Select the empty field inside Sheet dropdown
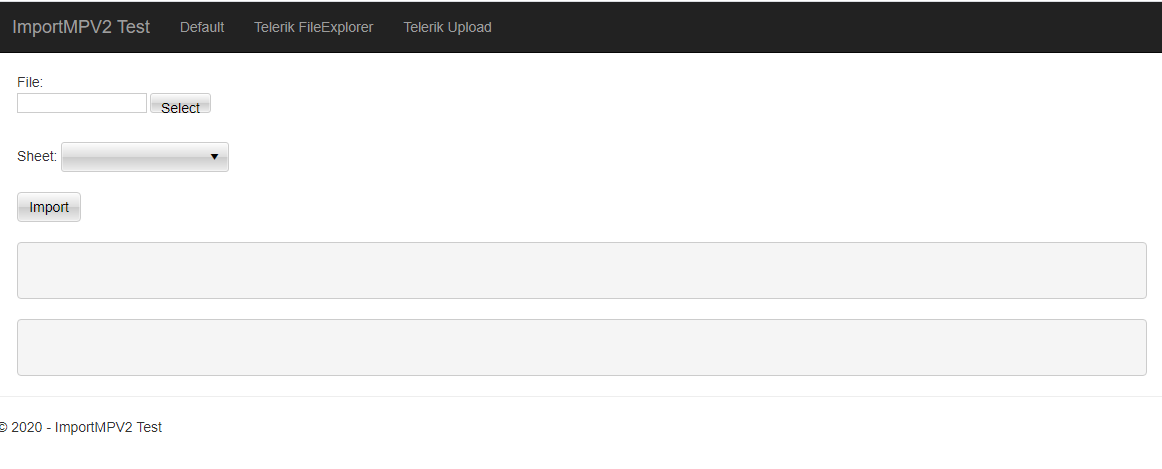This screenshot has width=1162, height=469. (x=134, y=157)
